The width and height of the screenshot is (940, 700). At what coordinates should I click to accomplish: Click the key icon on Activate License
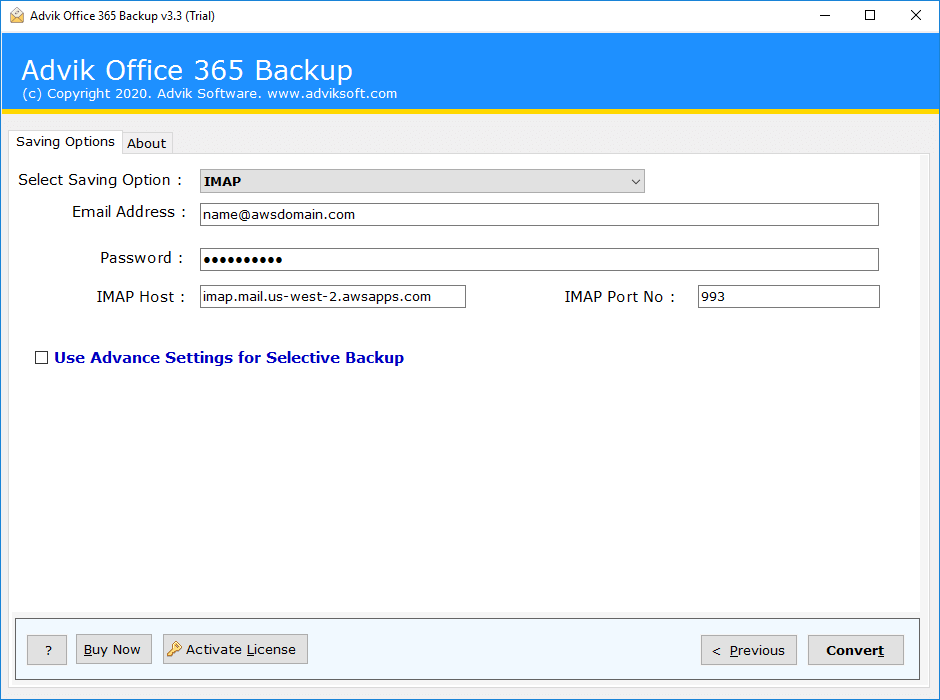coord(174,648)
